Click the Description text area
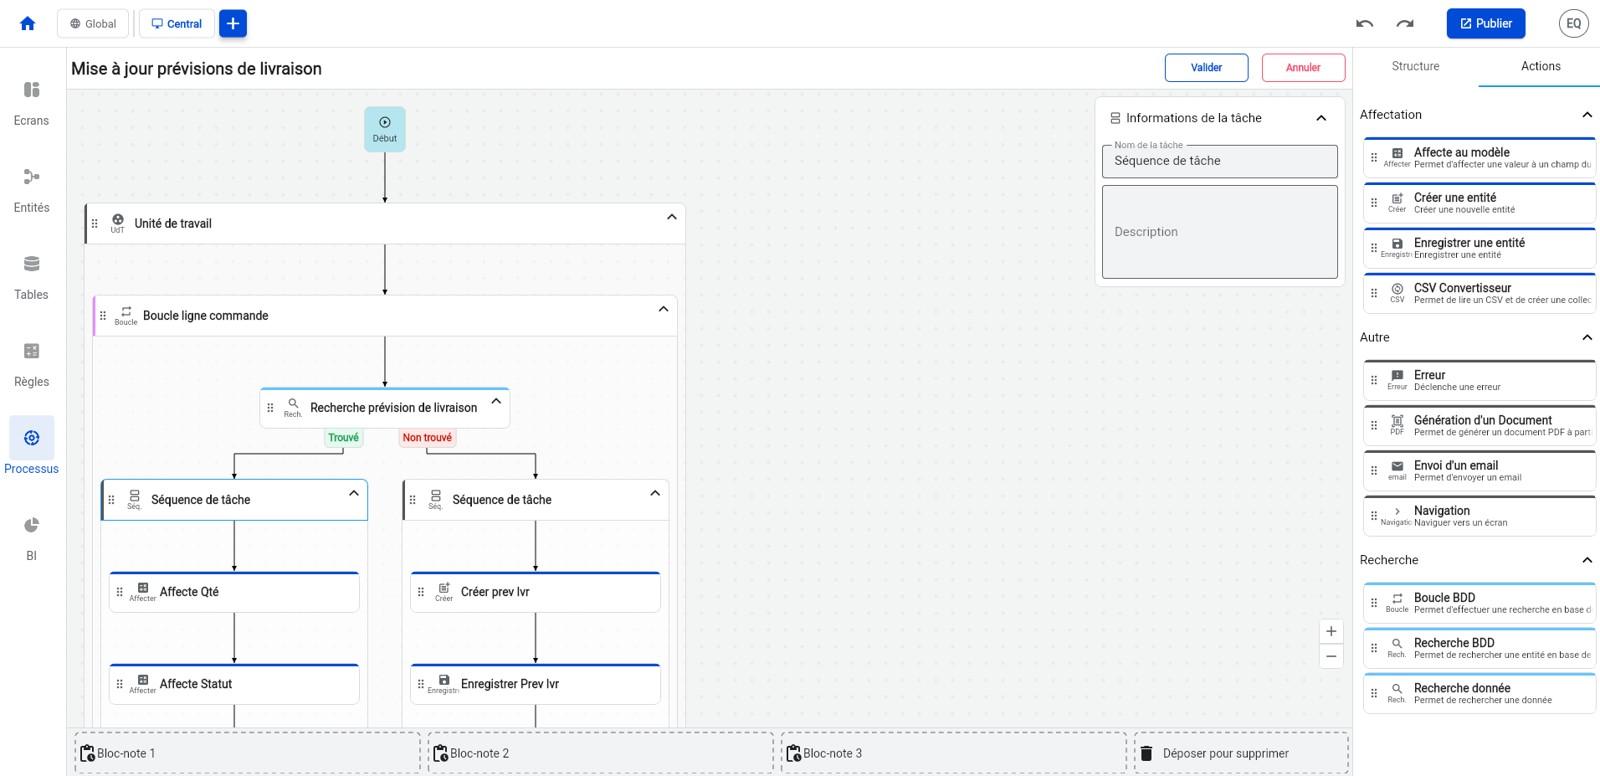 coord(1219,232)
